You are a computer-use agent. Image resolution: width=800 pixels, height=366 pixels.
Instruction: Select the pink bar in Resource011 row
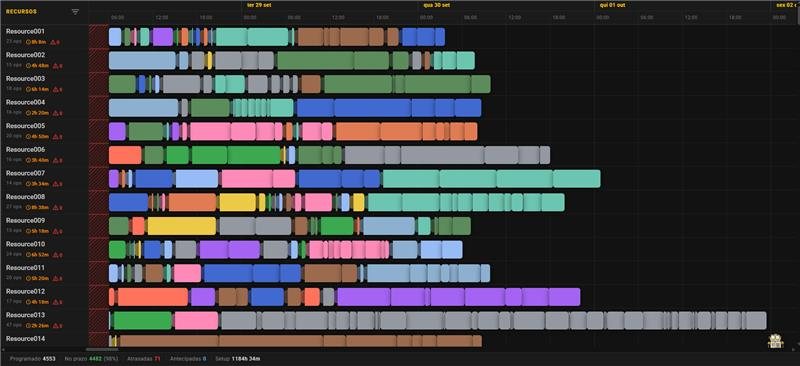pyautogui.click(x=187, y=273)
